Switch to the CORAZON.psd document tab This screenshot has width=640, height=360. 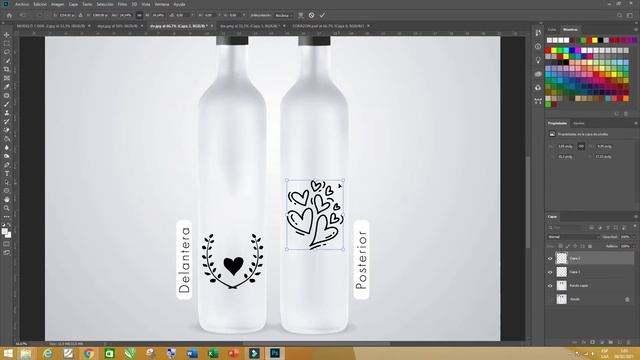click(328, 26)
